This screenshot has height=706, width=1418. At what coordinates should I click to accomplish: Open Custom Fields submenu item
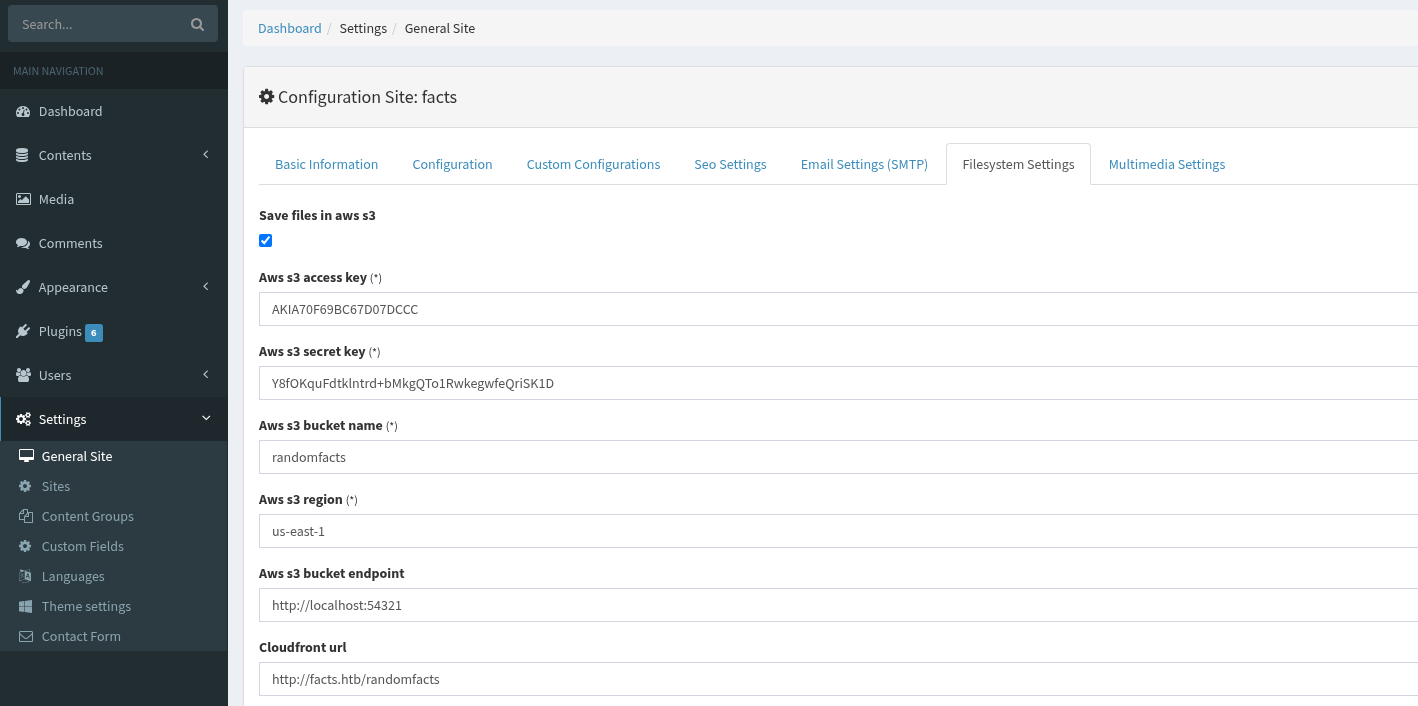(x=114, y=546)
